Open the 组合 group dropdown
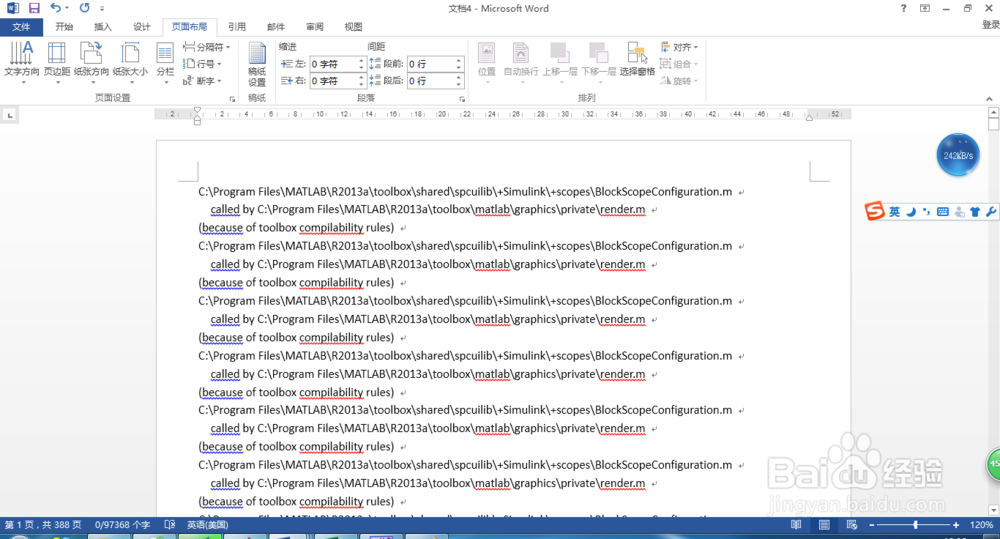The image size is (1000, 539). (679, 64)
